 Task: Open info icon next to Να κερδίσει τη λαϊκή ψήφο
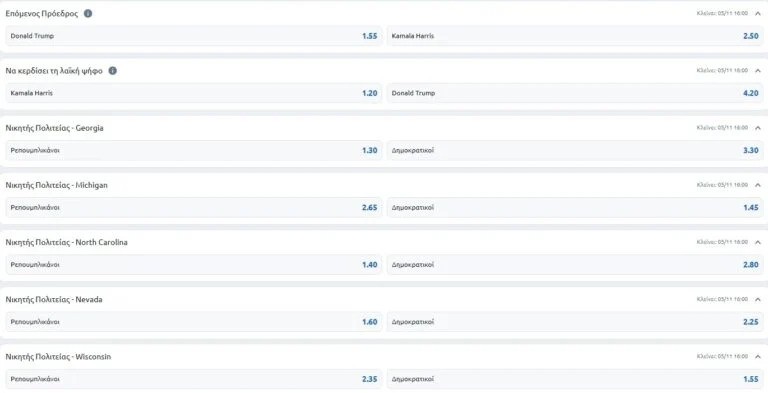tap(113, 71)
